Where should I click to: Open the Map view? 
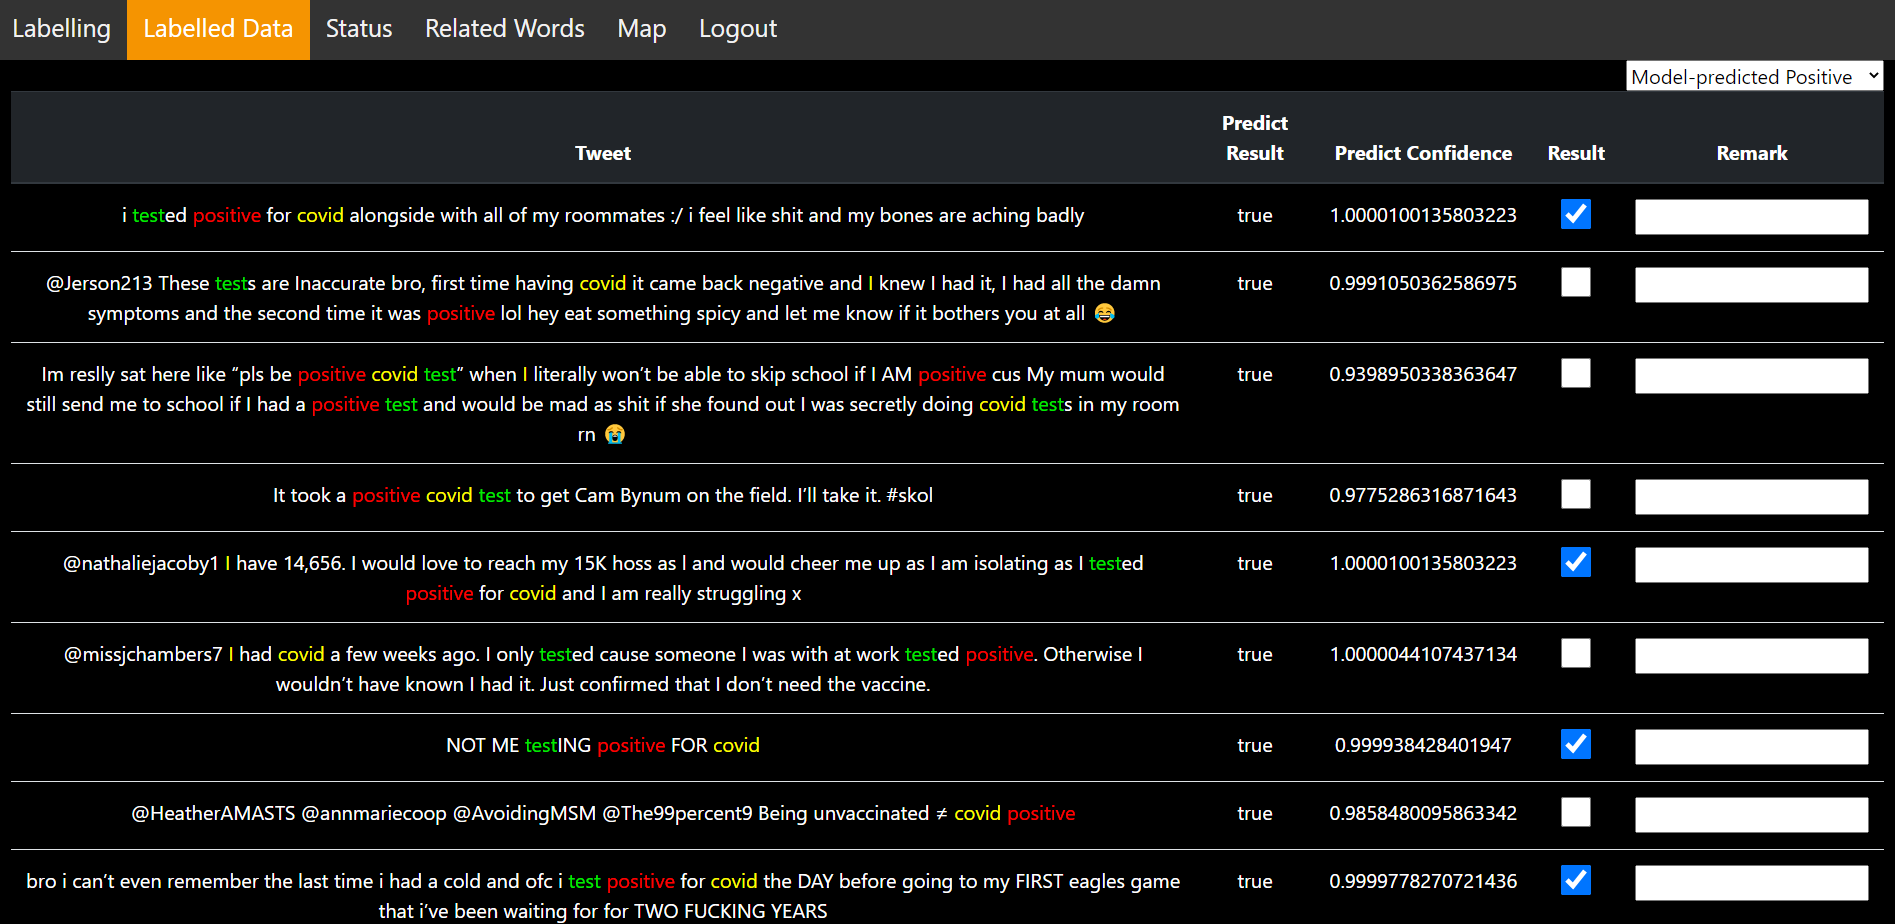[641, 29]
